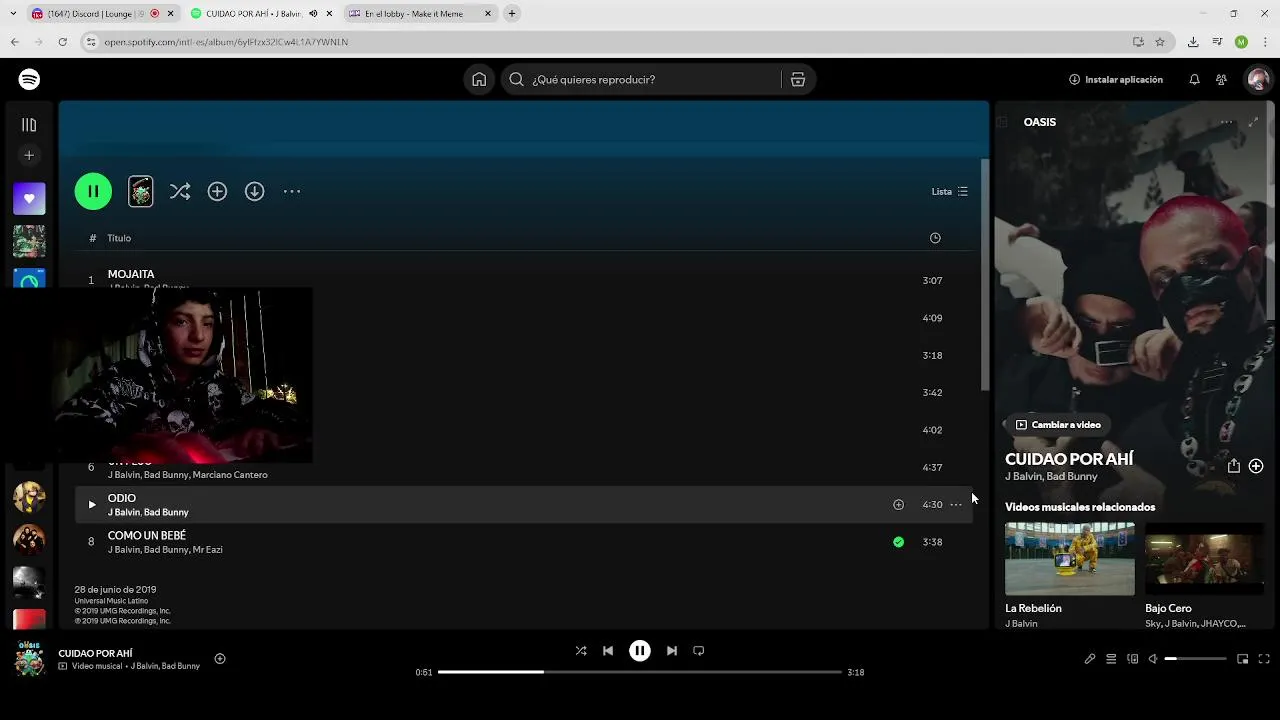Skip to next track

[672, 650]
